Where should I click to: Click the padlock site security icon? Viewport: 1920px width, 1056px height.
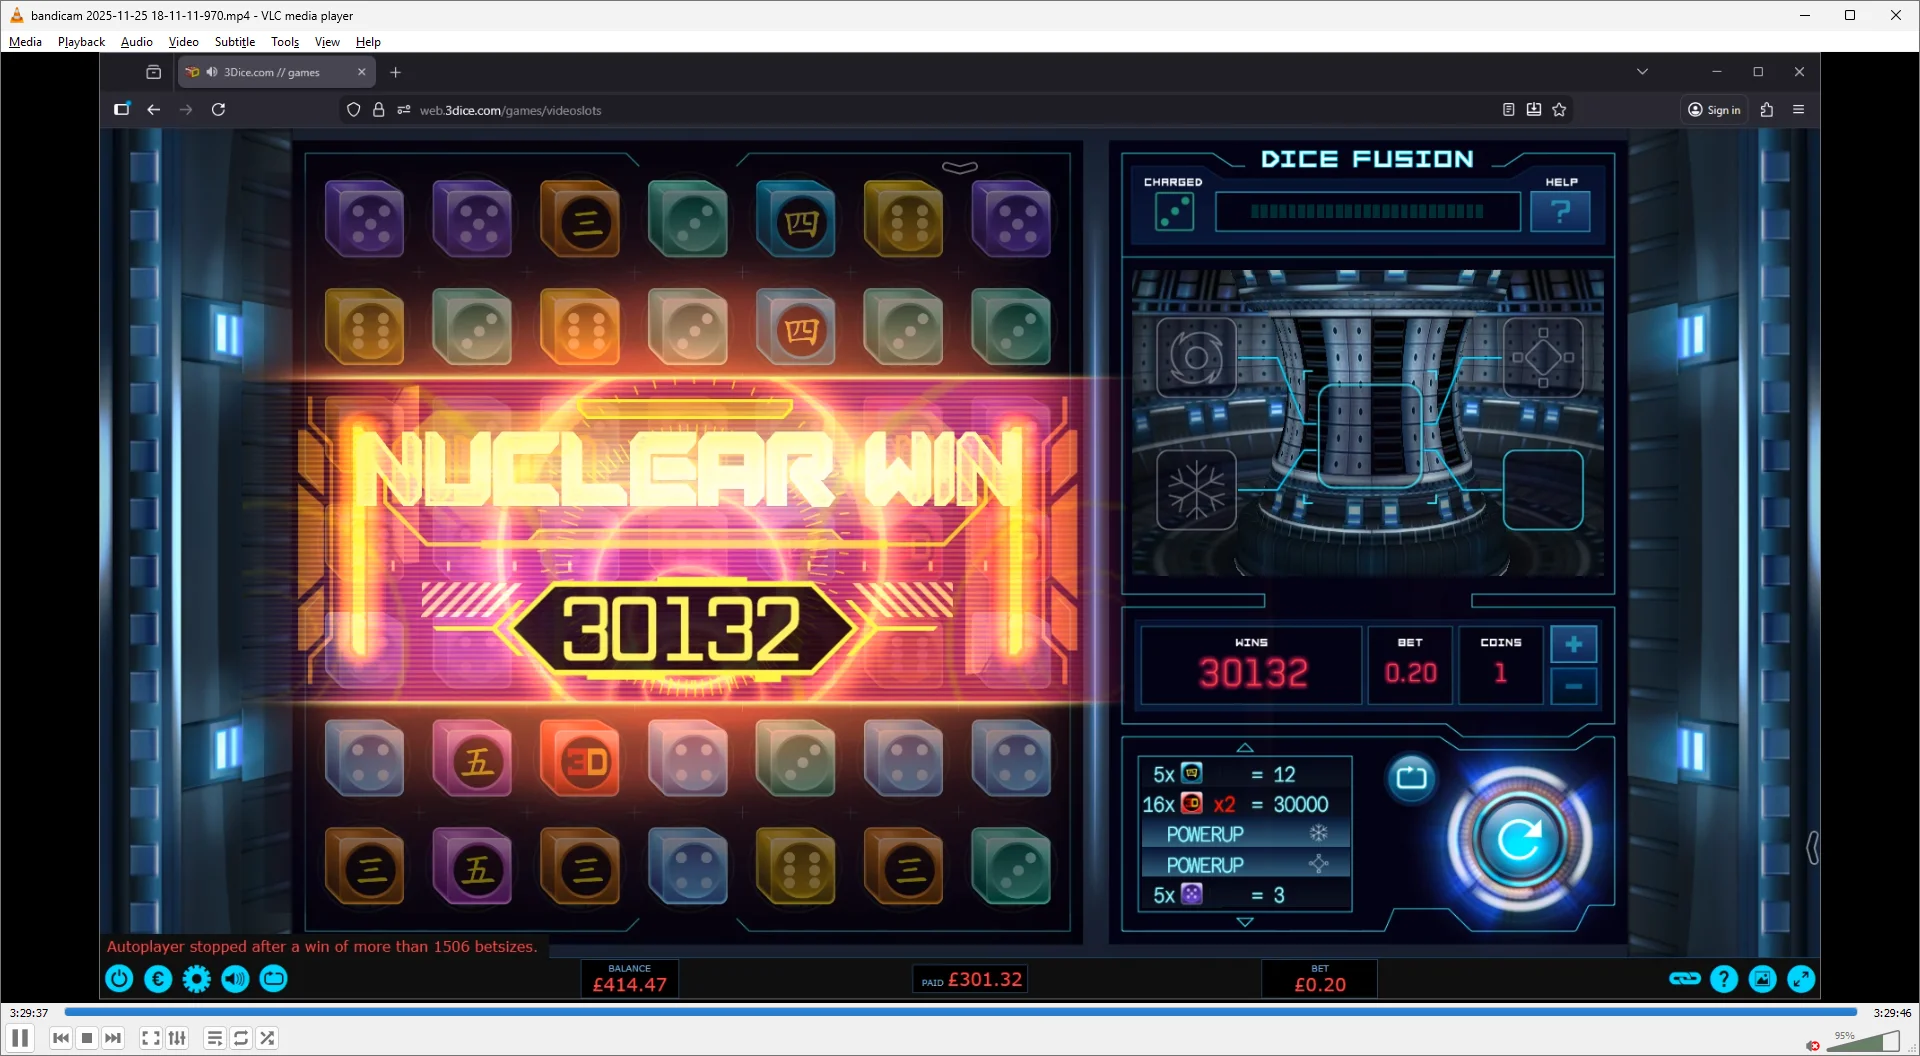click(x=379, y=110)
